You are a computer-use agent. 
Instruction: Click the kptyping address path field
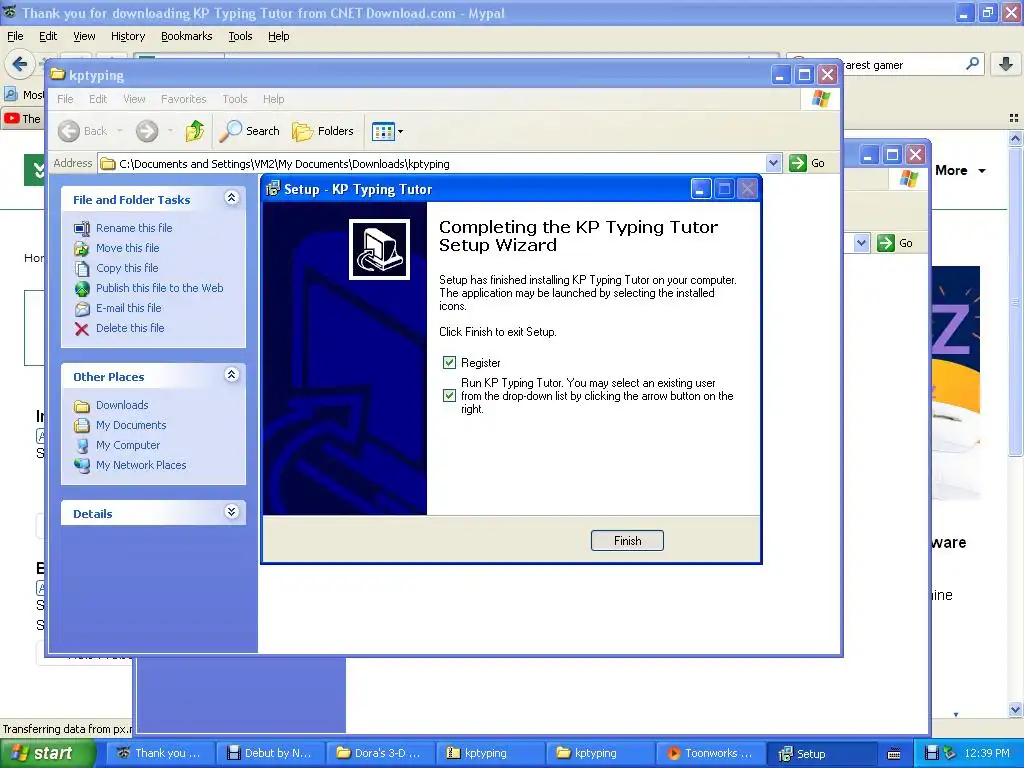coord(432,163)
